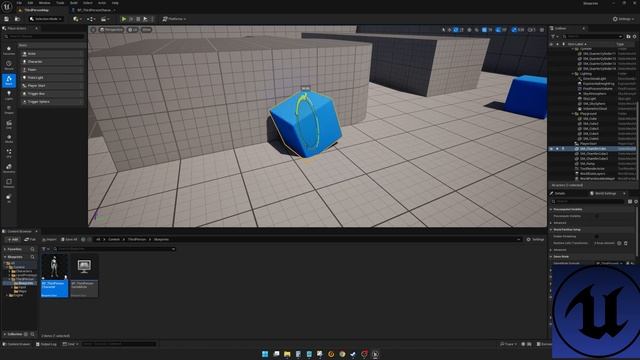Viewport: 640px width, 360px height.
Task: Open the Selection Mode dropdown
Action: click(x=46, y=19)
